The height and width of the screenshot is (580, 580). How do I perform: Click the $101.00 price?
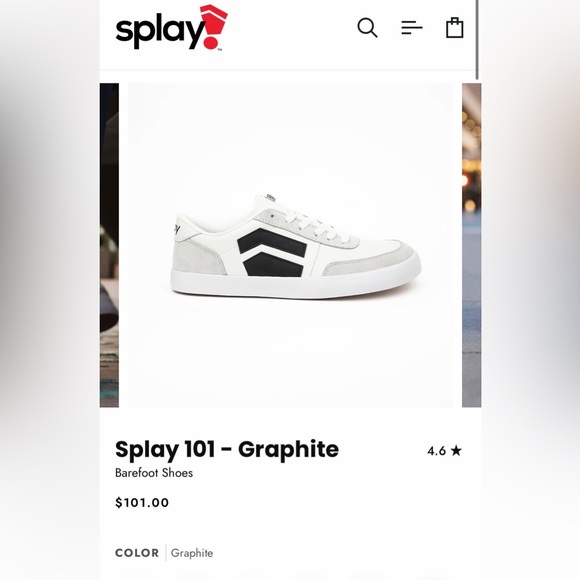[x=142, y=502]
